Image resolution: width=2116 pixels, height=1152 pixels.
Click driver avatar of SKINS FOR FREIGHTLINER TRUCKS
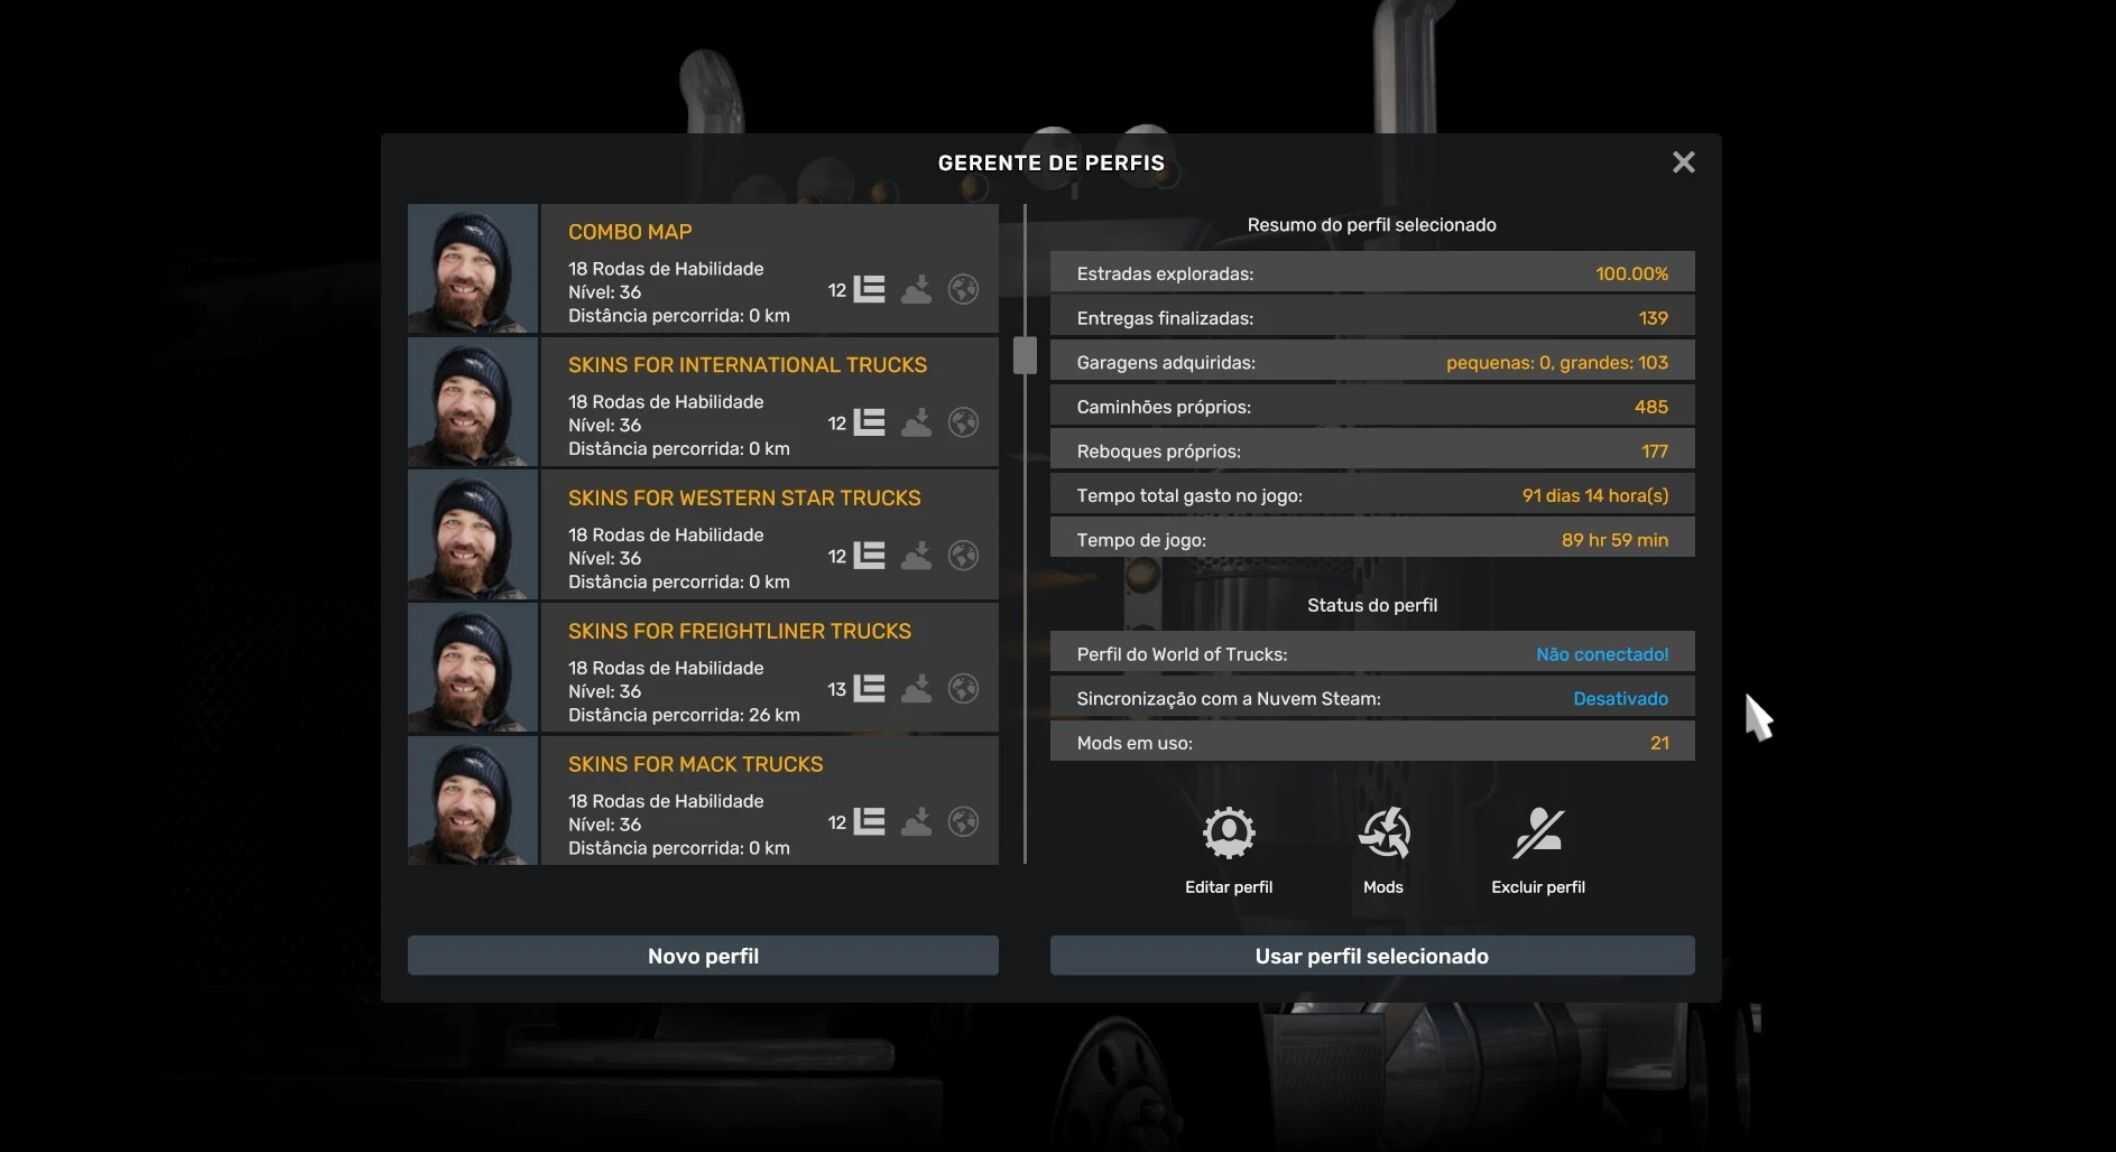point(472,668)
